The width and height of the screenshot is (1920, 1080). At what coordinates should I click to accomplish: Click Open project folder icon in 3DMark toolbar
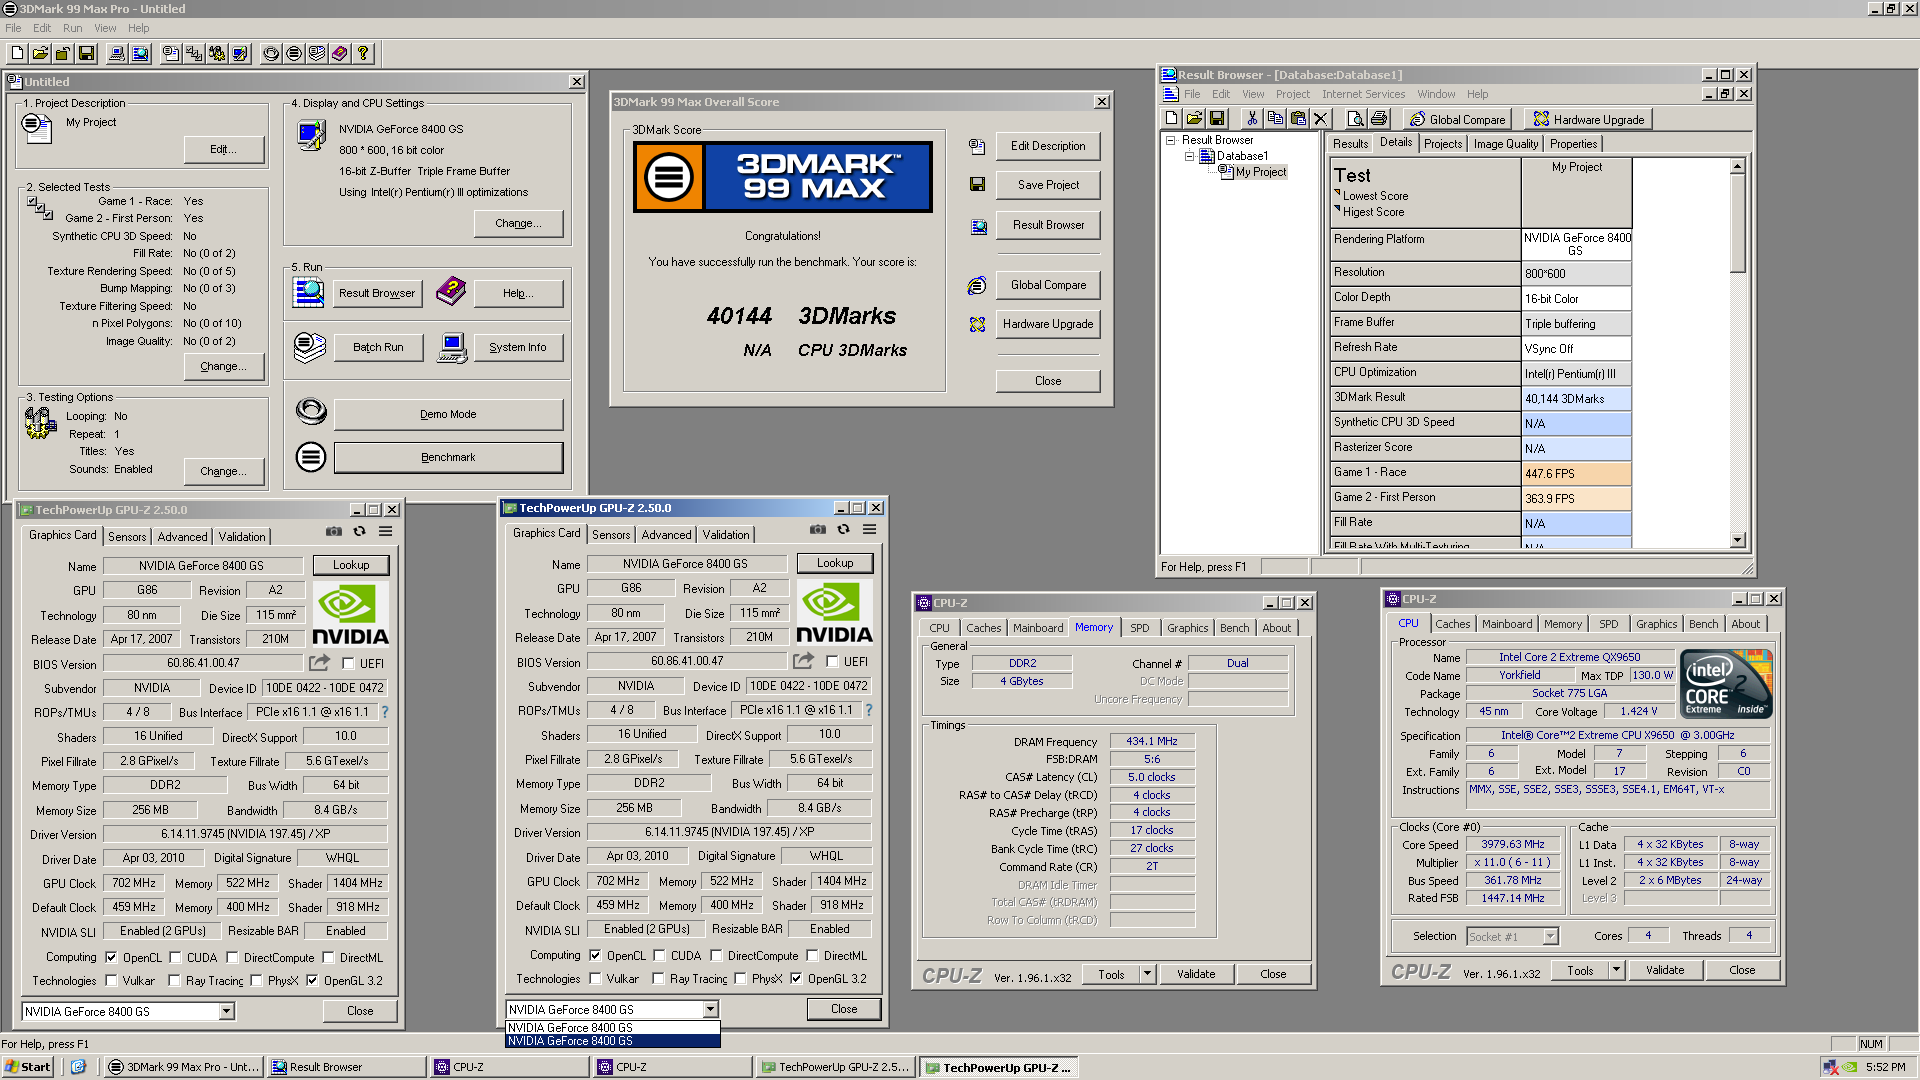pyautogui.click(x=40, y=53)
